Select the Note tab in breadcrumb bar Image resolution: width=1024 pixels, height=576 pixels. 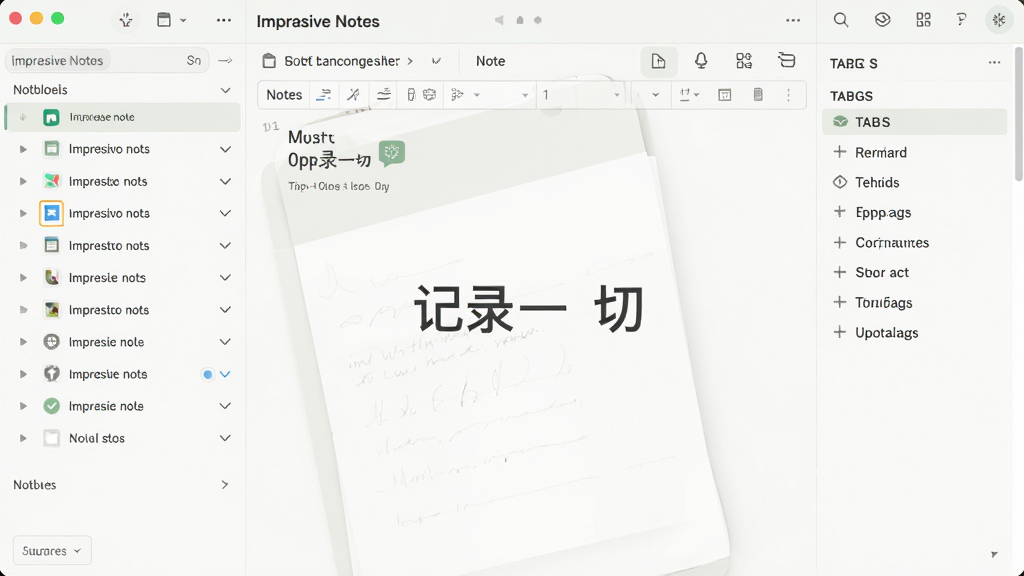(490, 61)
